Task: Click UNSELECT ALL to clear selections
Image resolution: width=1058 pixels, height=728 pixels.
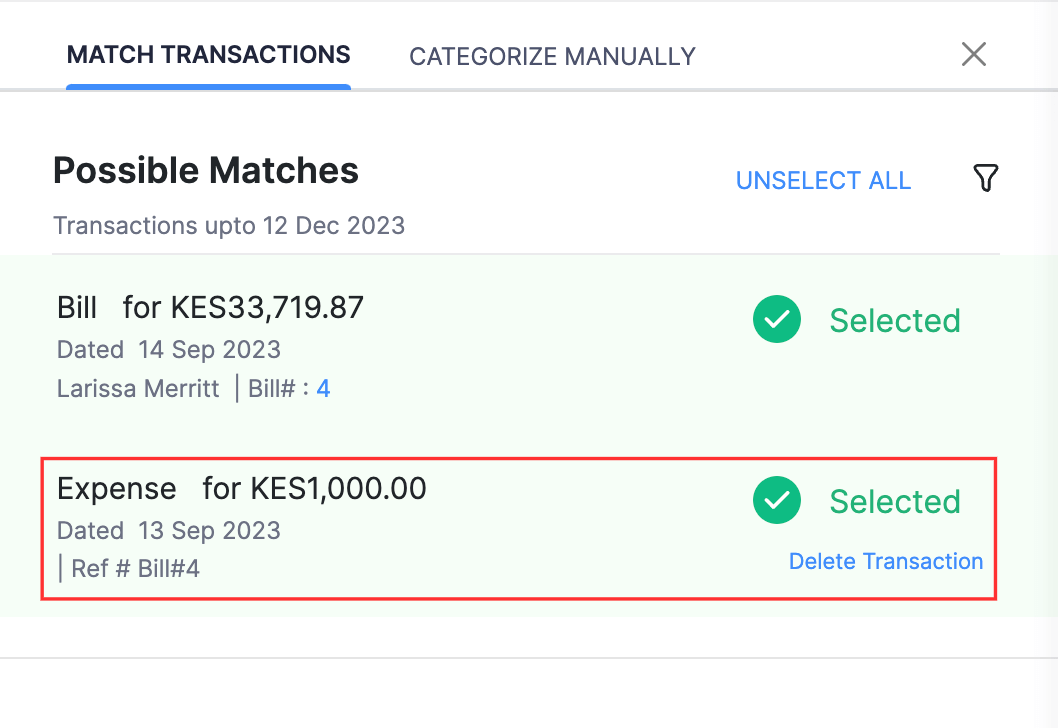Action: pyautogui.click(x=823, y=180)
